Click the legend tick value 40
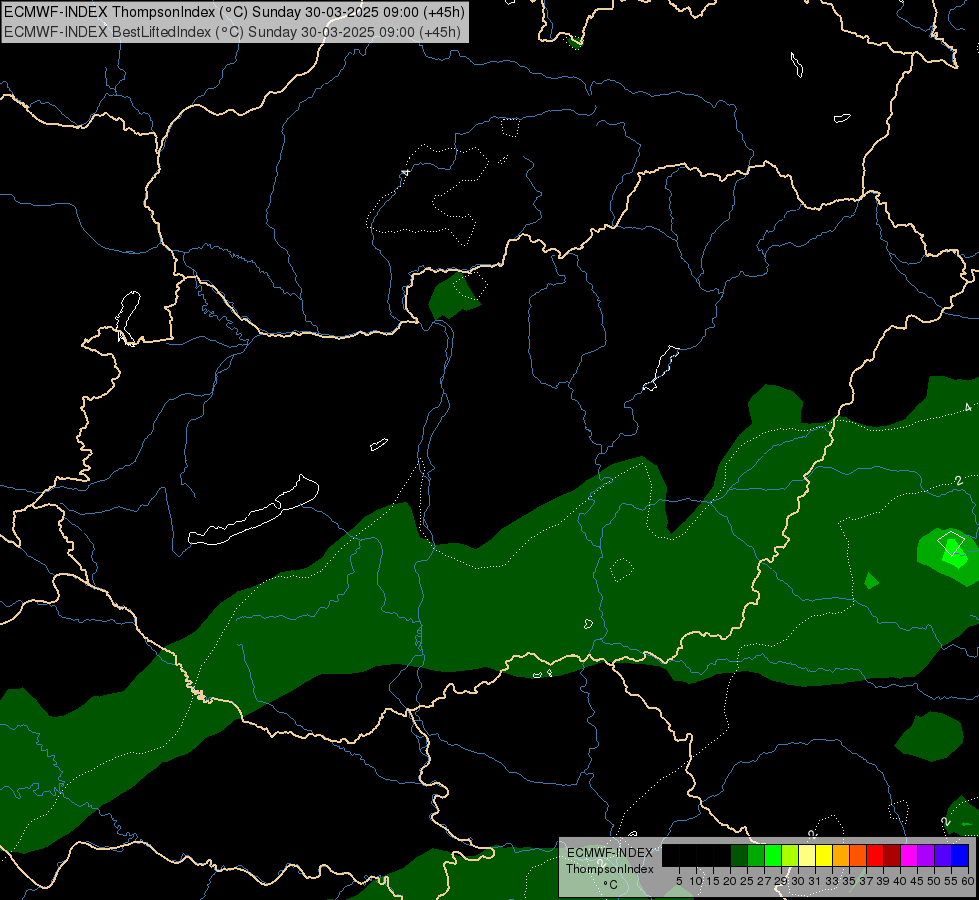979x900 pixels. point(900,881)
